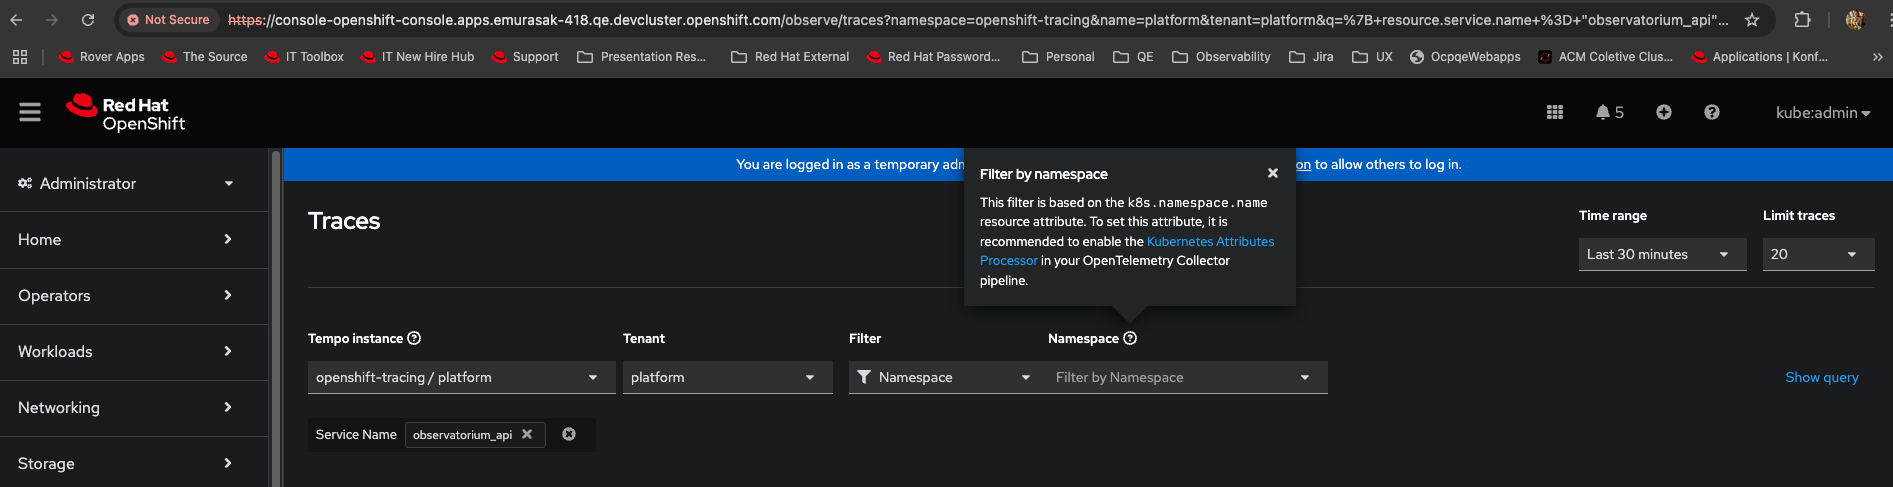This screenshot has width=1893, height=487.
Task: Open Red Hat External bookmark folder
Action: (x=790, y=57)
